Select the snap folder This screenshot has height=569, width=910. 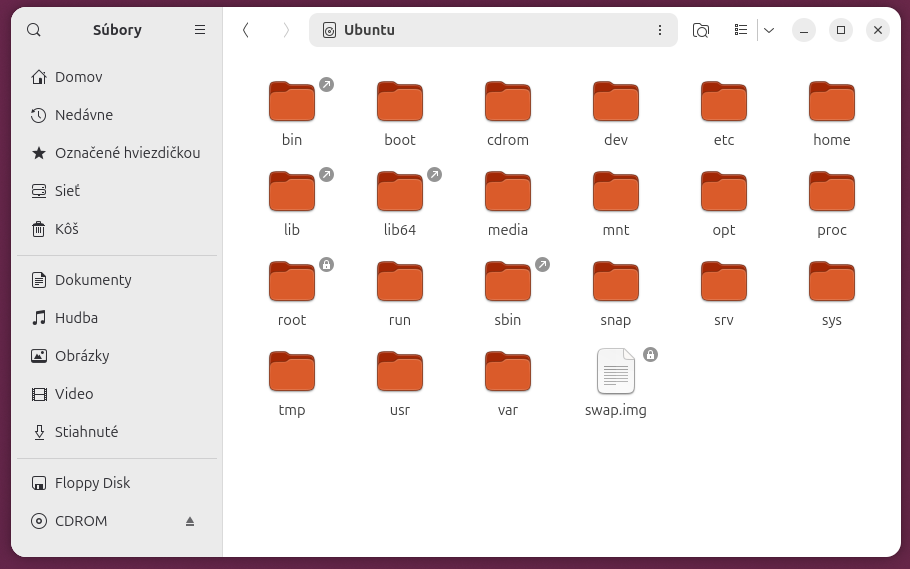[x=616, y=282]
